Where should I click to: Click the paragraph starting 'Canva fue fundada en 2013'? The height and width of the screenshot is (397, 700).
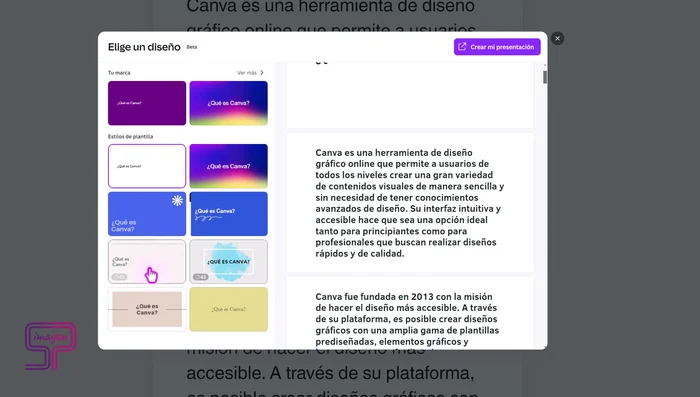point(407,319)
